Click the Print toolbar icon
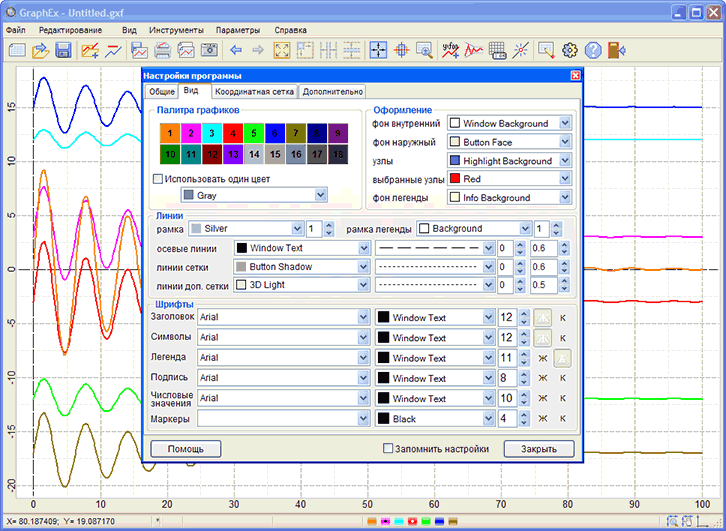The image size is (726, 531). (x=162, y=50)
